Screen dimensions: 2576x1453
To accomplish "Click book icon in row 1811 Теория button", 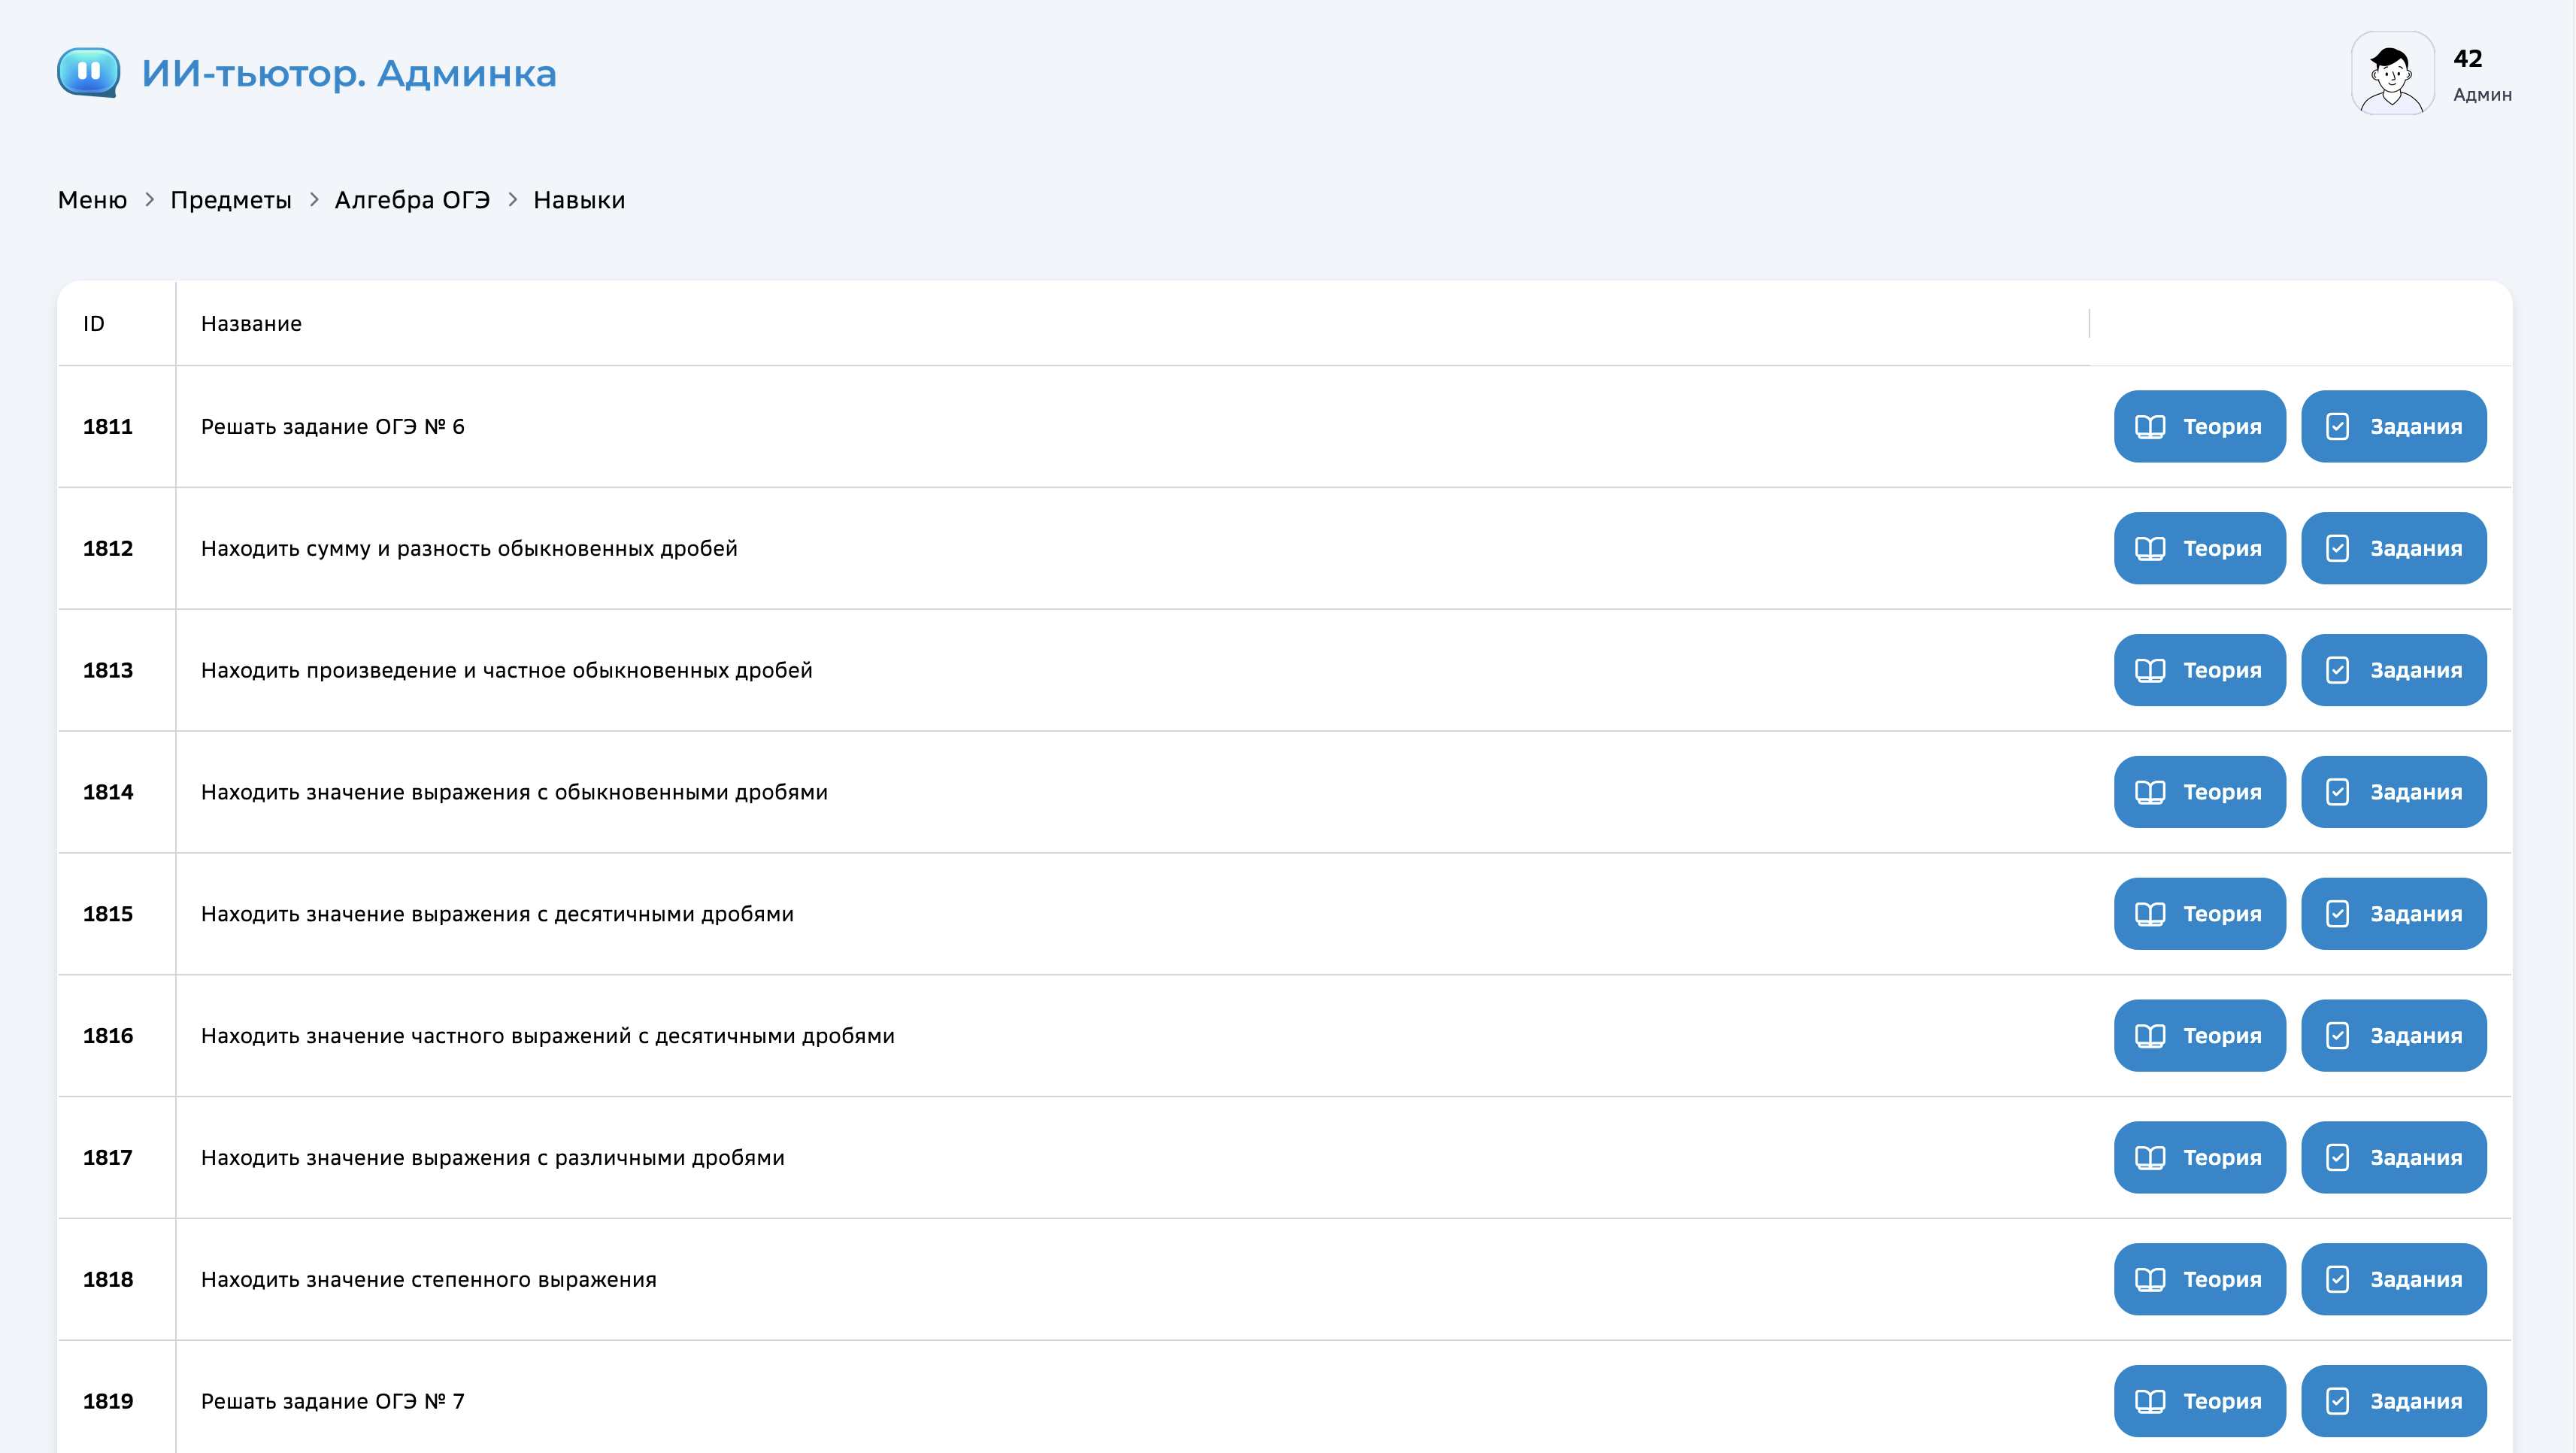I will (x=2150, y=427).
